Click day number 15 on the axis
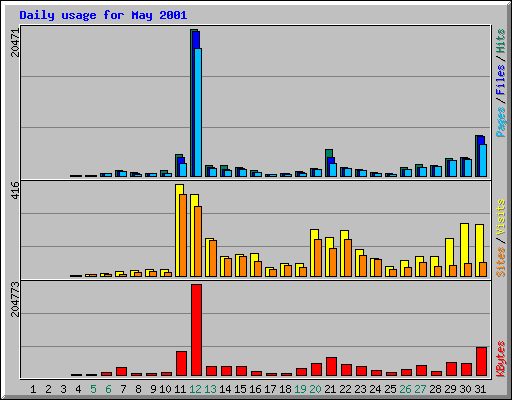 point(240,389)
